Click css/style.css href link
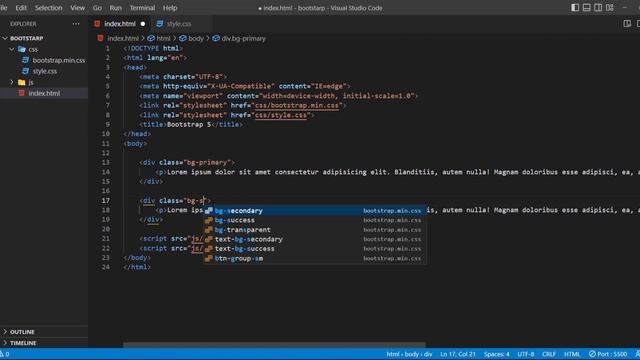The image size is (640, 360). pos(281,115)
